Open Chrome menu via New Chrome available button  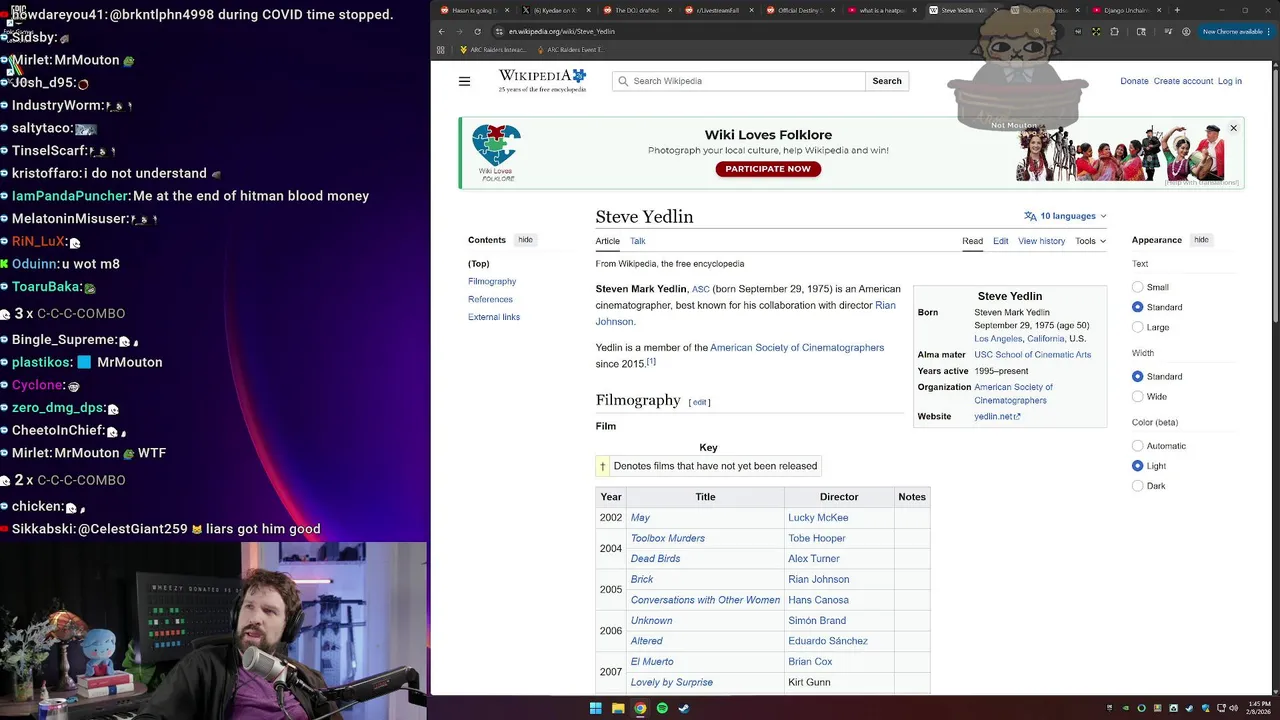(x=1235, y=31)
